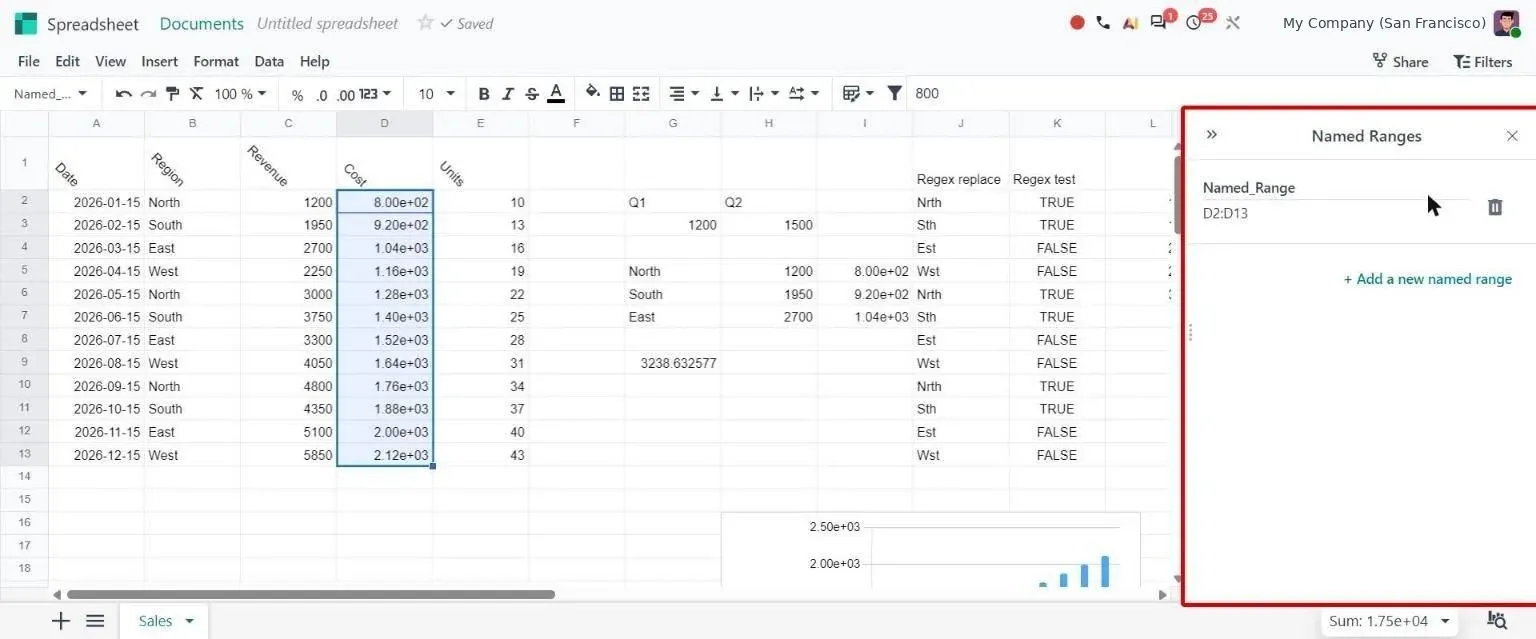The image size is (1536, 639).
Task: Open the Filters panel button
Action: click(x=1482, y=61)
